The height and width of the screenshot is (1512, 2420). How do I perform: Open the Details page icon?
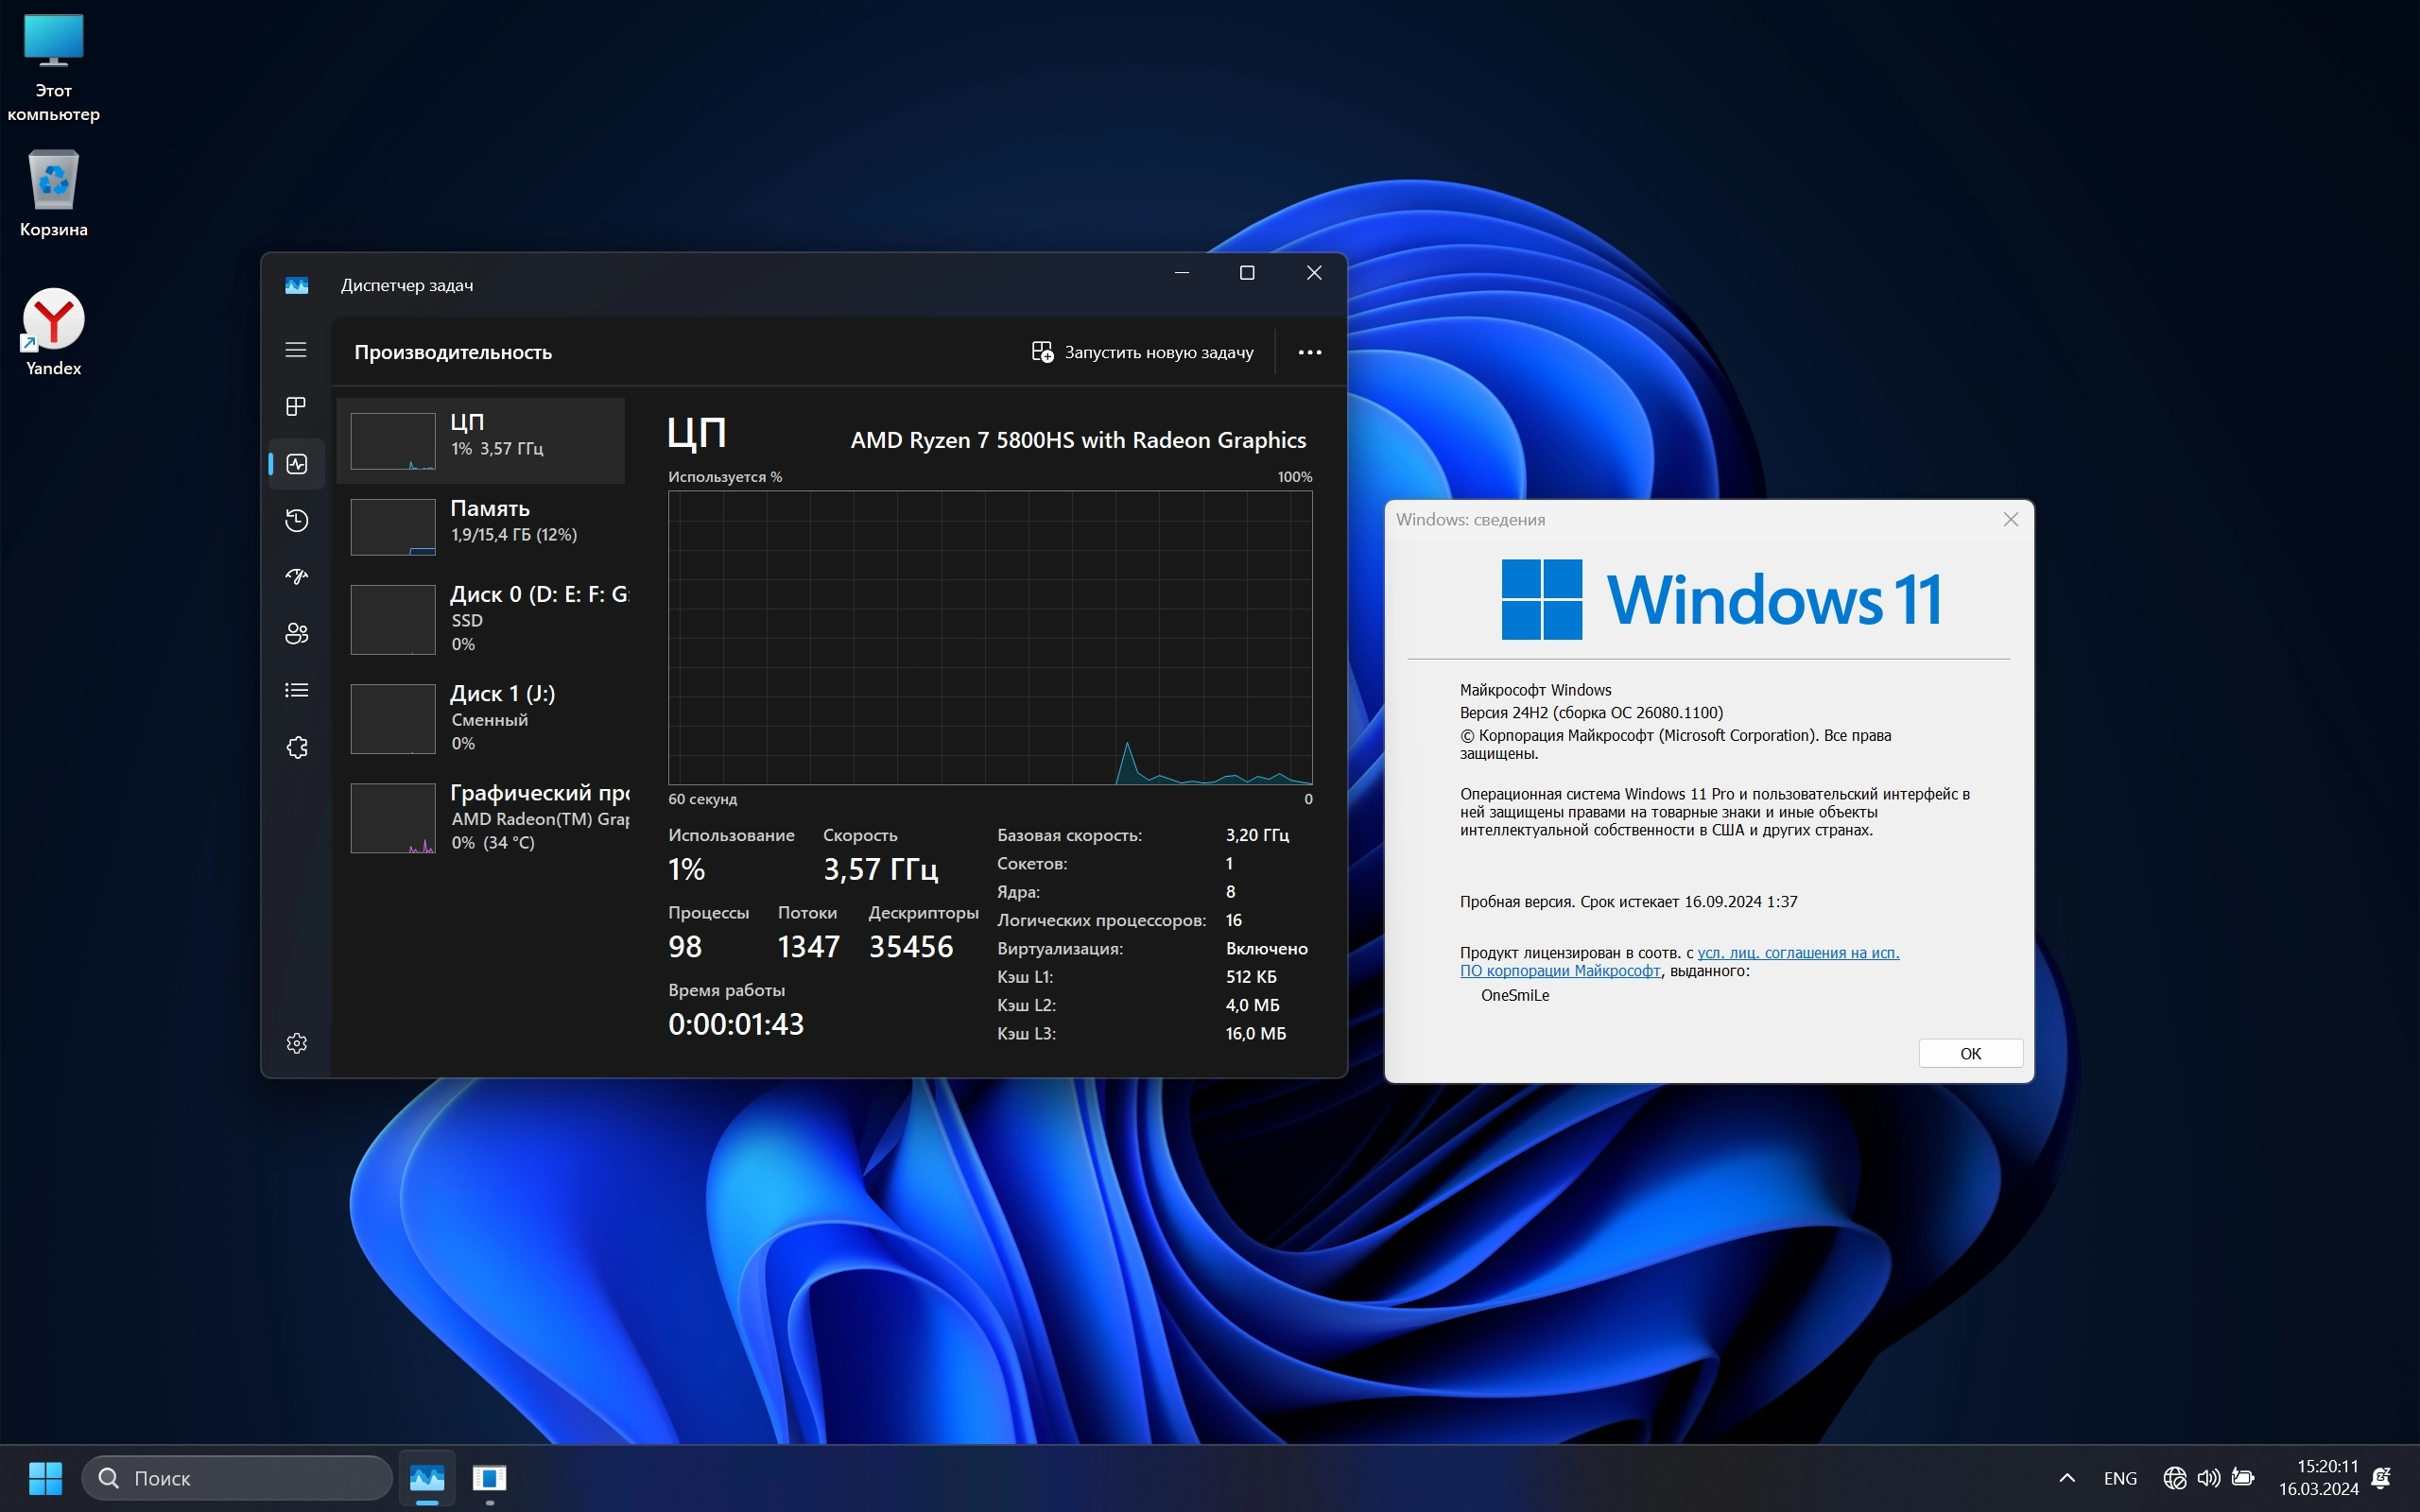pyautogui.click(x=296, y=690)
